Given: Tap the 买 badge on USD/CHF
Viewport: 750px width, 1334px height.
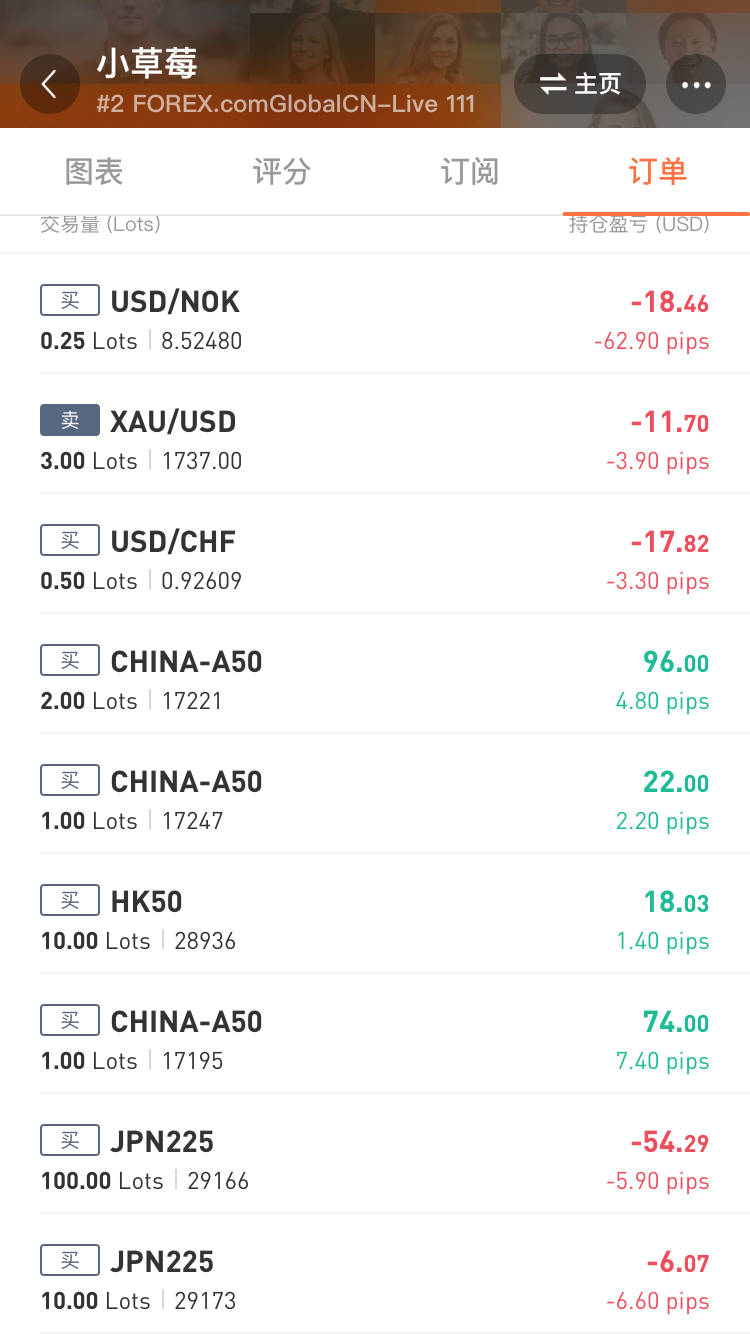Looking at the screenshot, I should [70, 540].
